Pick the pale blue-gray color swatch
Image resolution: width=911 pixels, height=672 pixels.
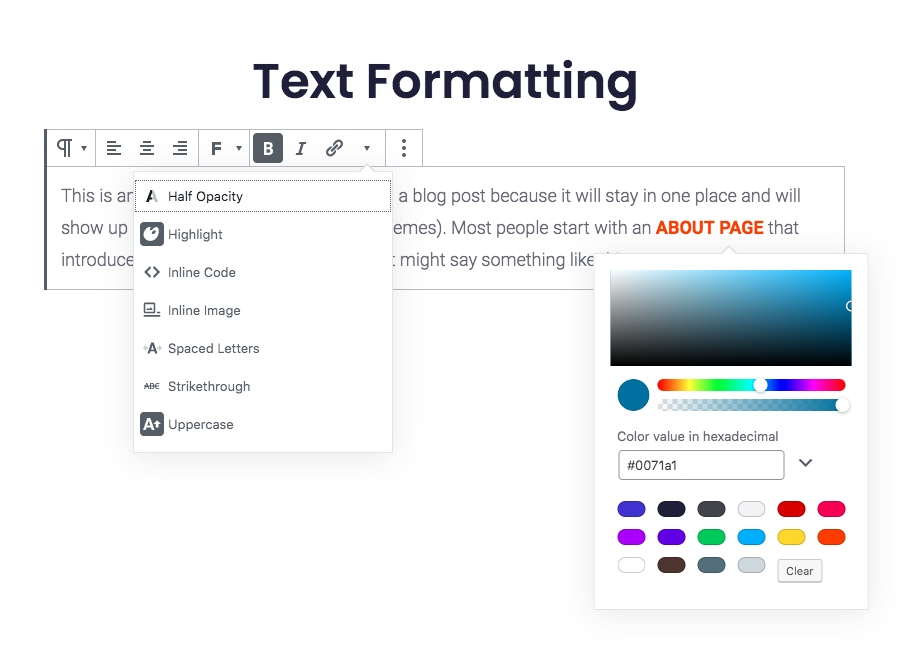(x=751, y=565)
